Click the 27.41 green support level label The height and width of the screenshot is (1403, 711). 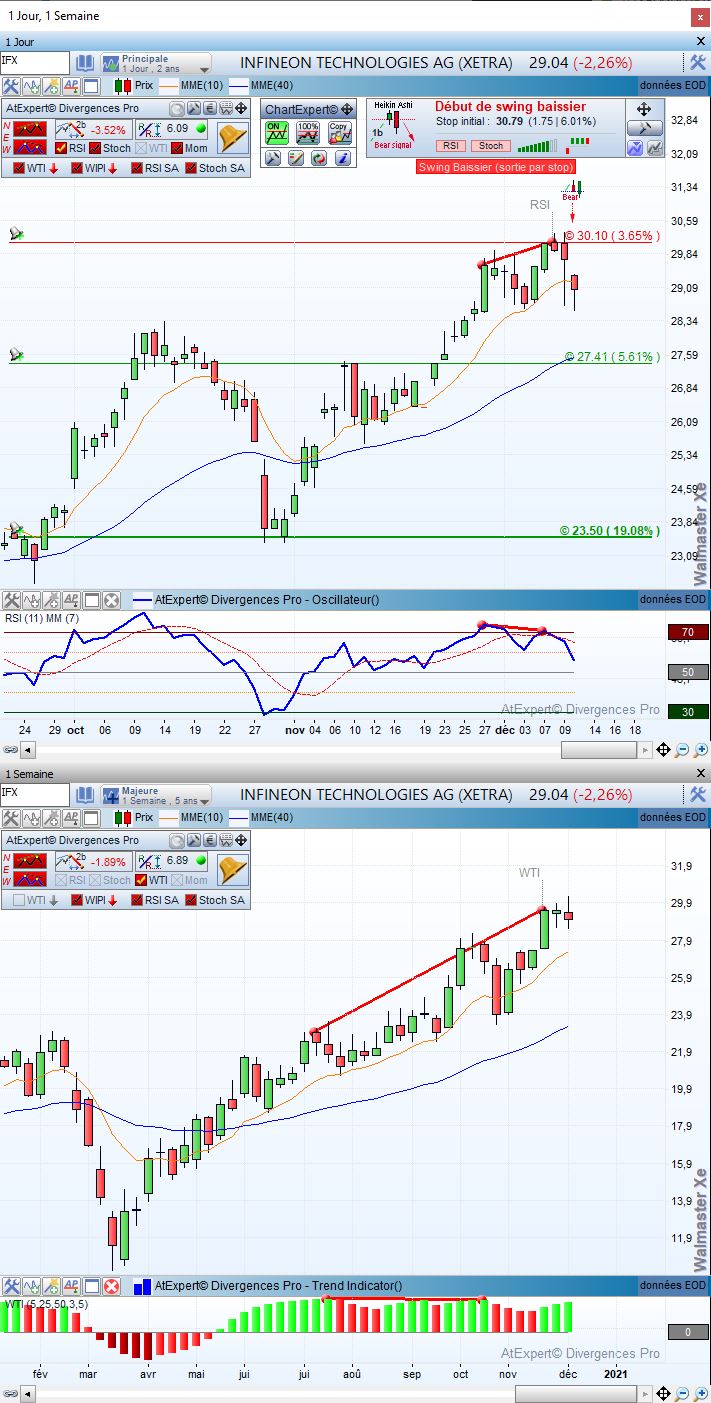(x=610, y=356)
